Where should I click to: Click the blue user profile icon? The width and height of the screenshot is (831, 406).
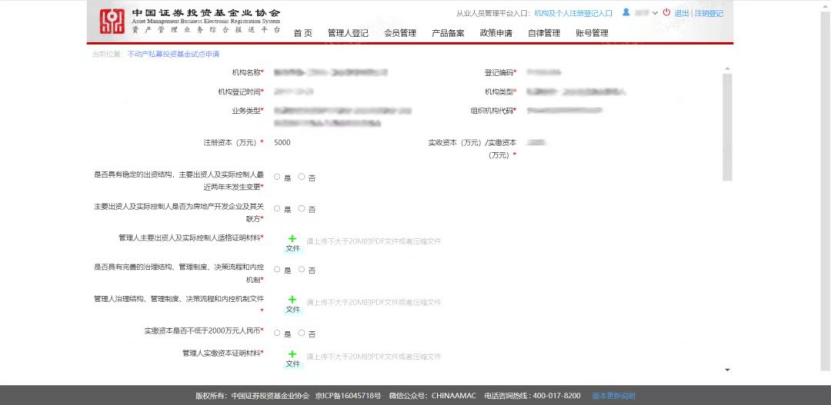click(x=626, y=12)
